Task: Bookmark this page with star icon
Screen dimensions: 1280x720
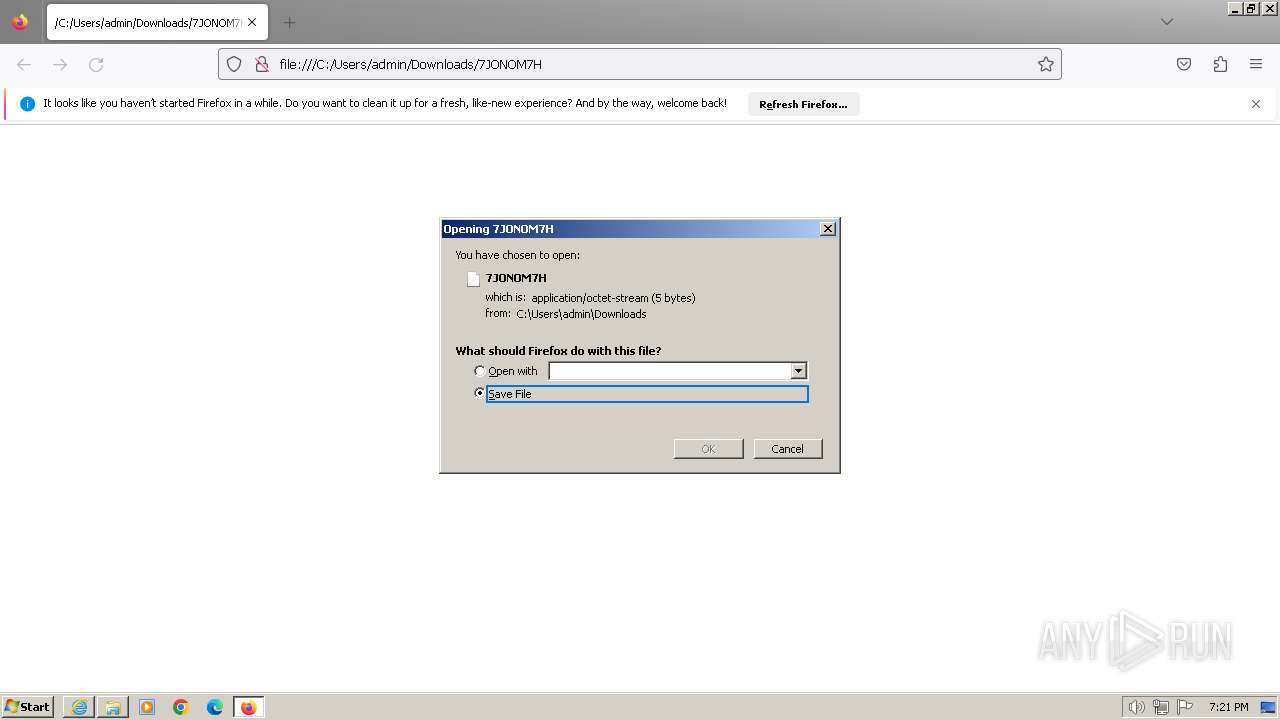Action: tap(1046, 64)
